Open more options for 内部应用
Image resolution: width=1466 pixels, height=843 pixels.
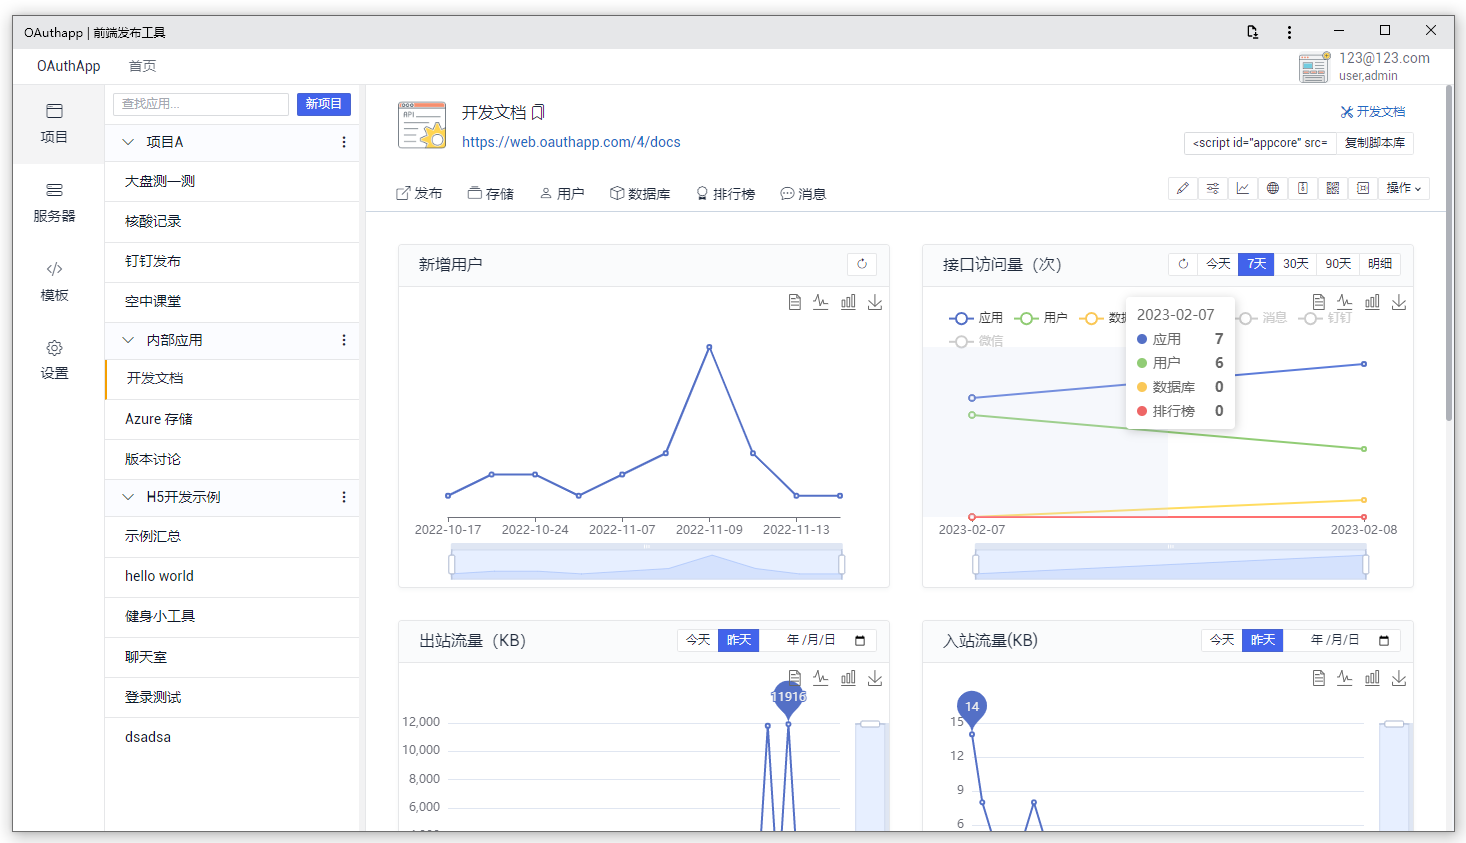point(344,340)
